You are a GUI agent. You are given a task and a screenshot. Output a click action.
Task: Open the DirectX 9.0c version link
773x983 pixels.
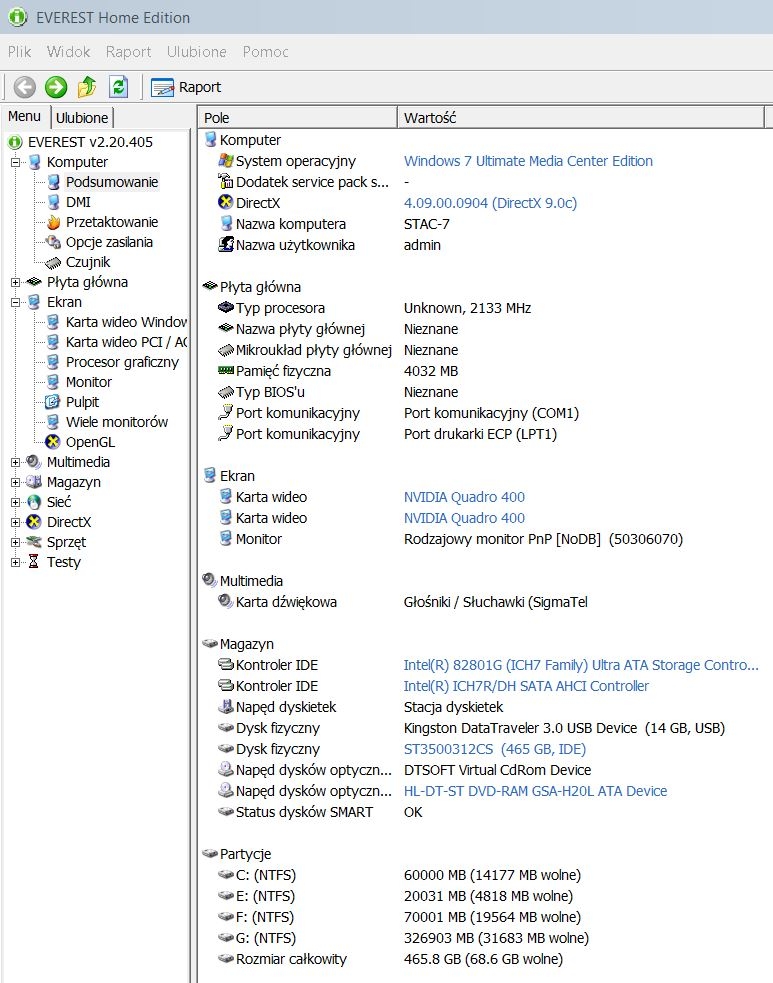click(490, 203)
